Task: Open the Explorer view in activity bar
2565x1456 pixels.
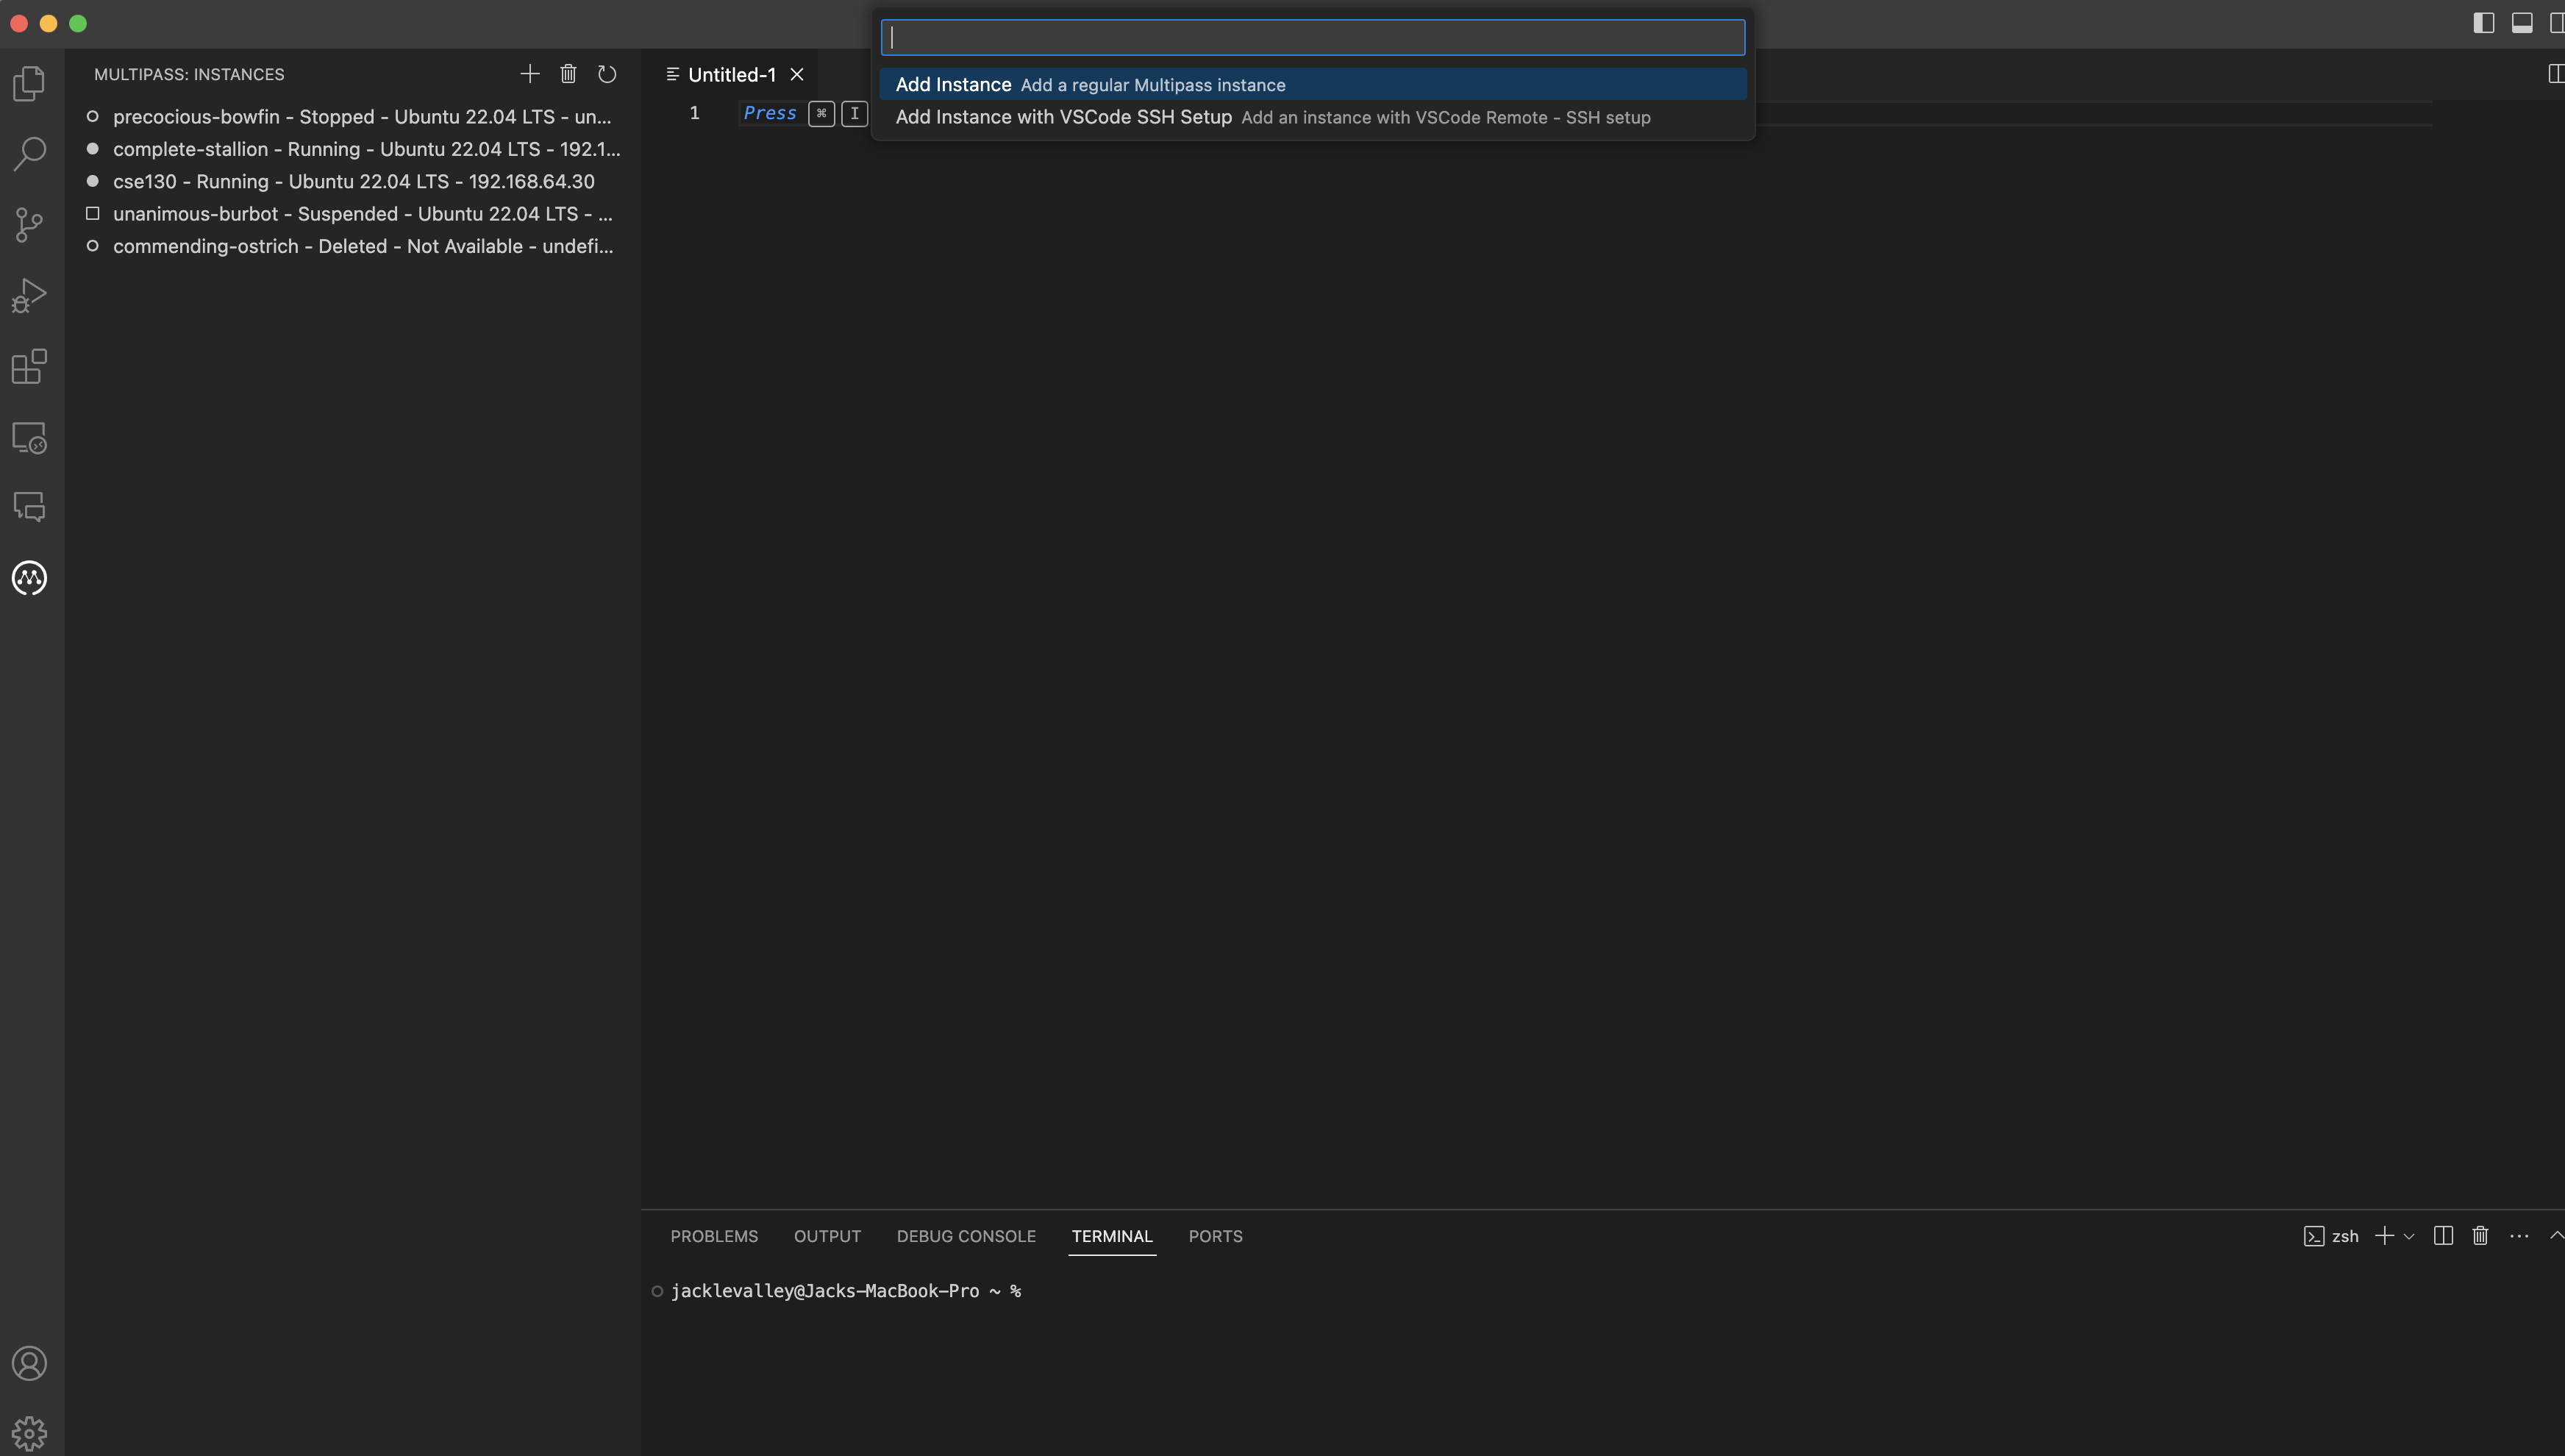Action: [29, 83]
